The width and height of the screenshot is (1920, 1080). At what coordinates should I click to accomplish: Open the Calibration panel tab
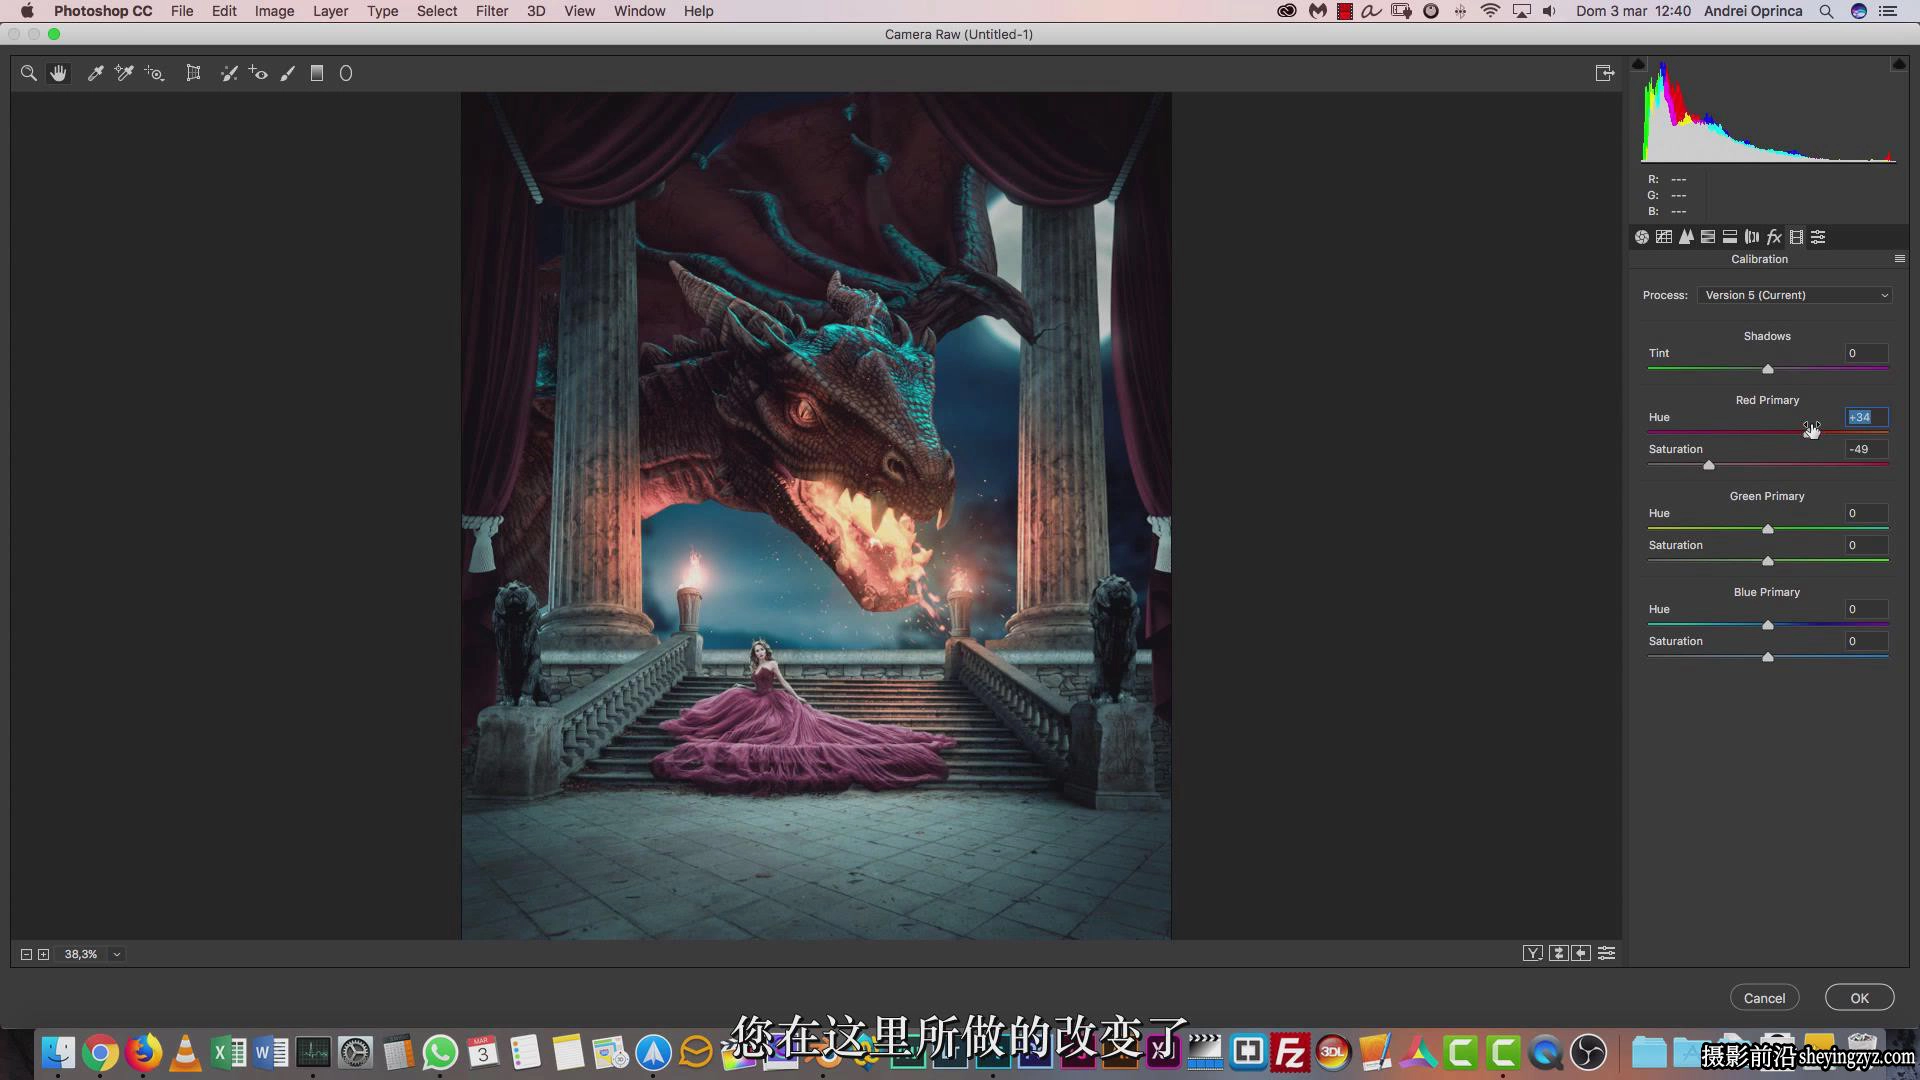coord(1797,237)
